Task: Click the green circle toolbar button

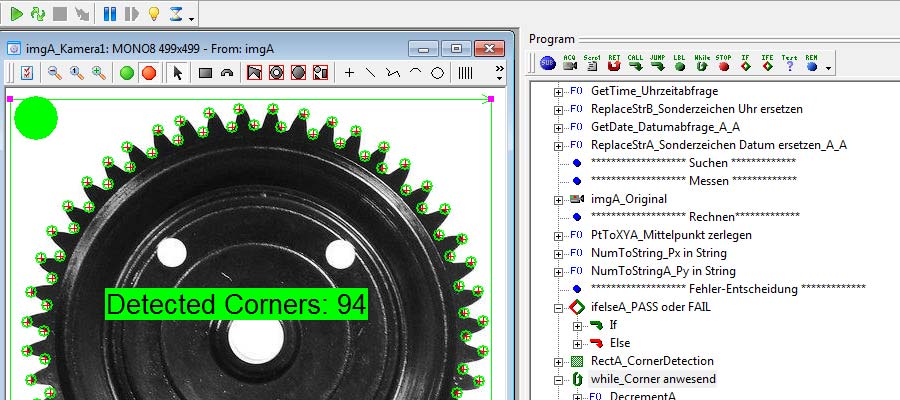Action: (x=127, y=73)
